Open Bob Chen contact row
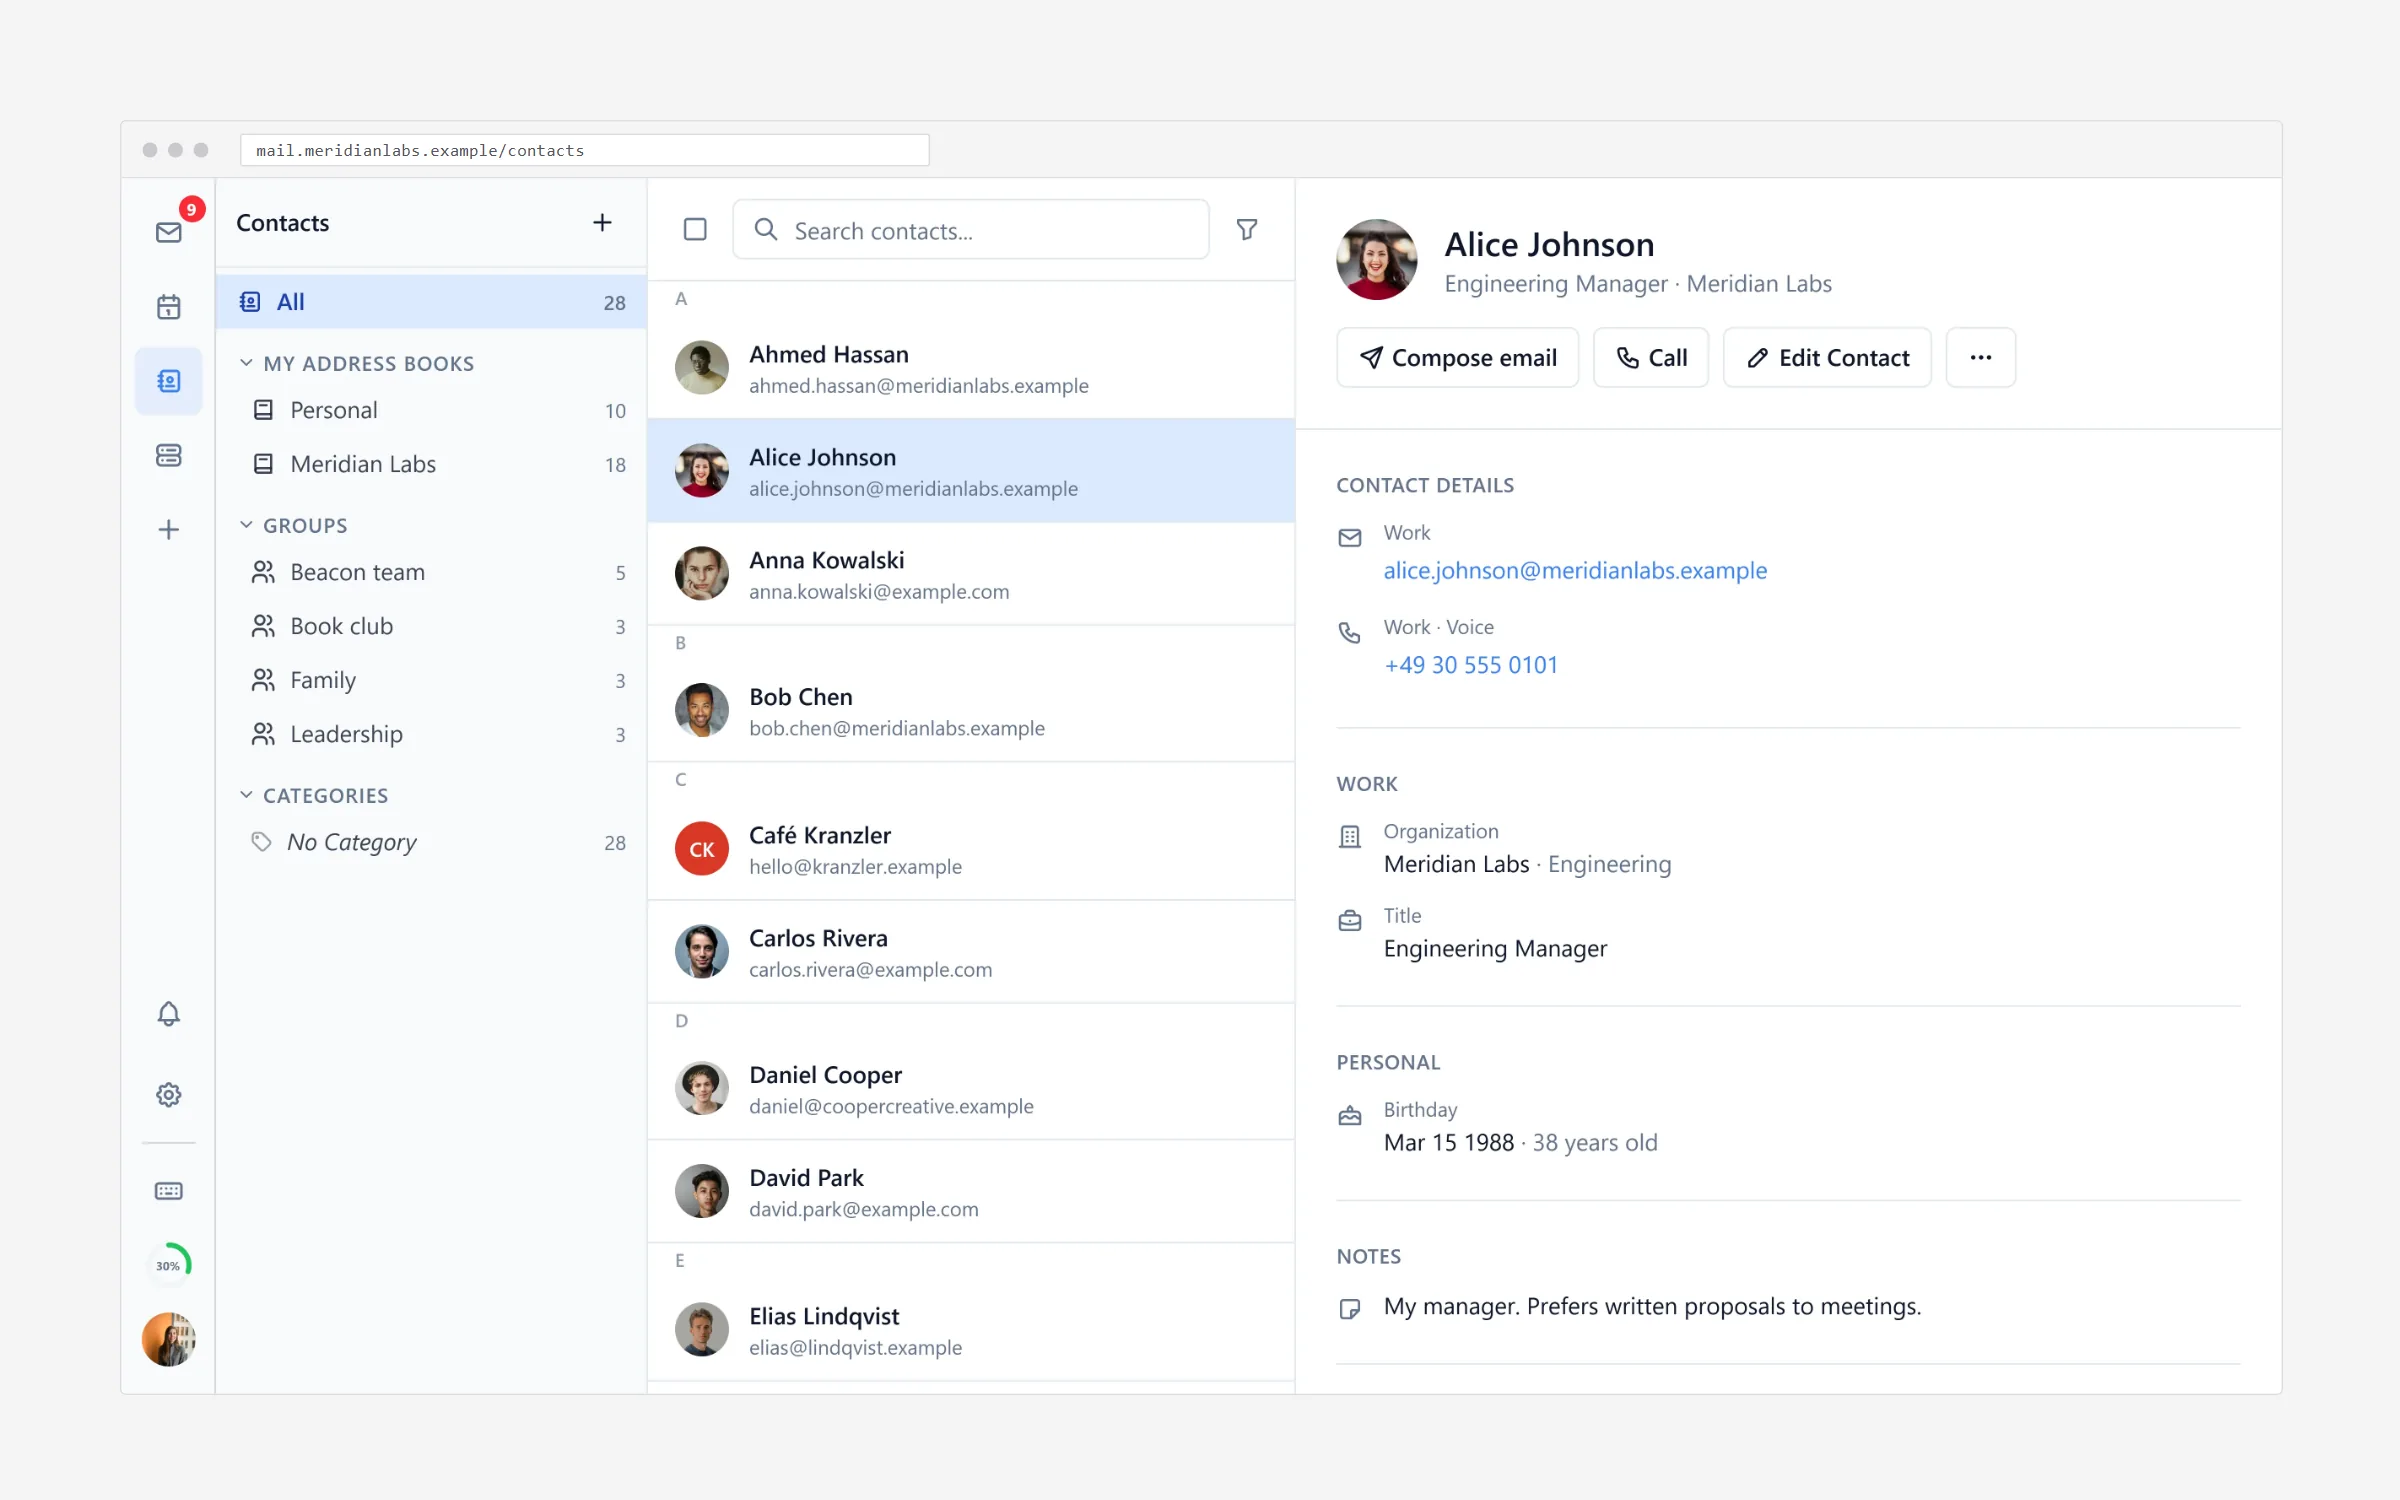This screenshot has width=2400, height=1500. point(971,711)
